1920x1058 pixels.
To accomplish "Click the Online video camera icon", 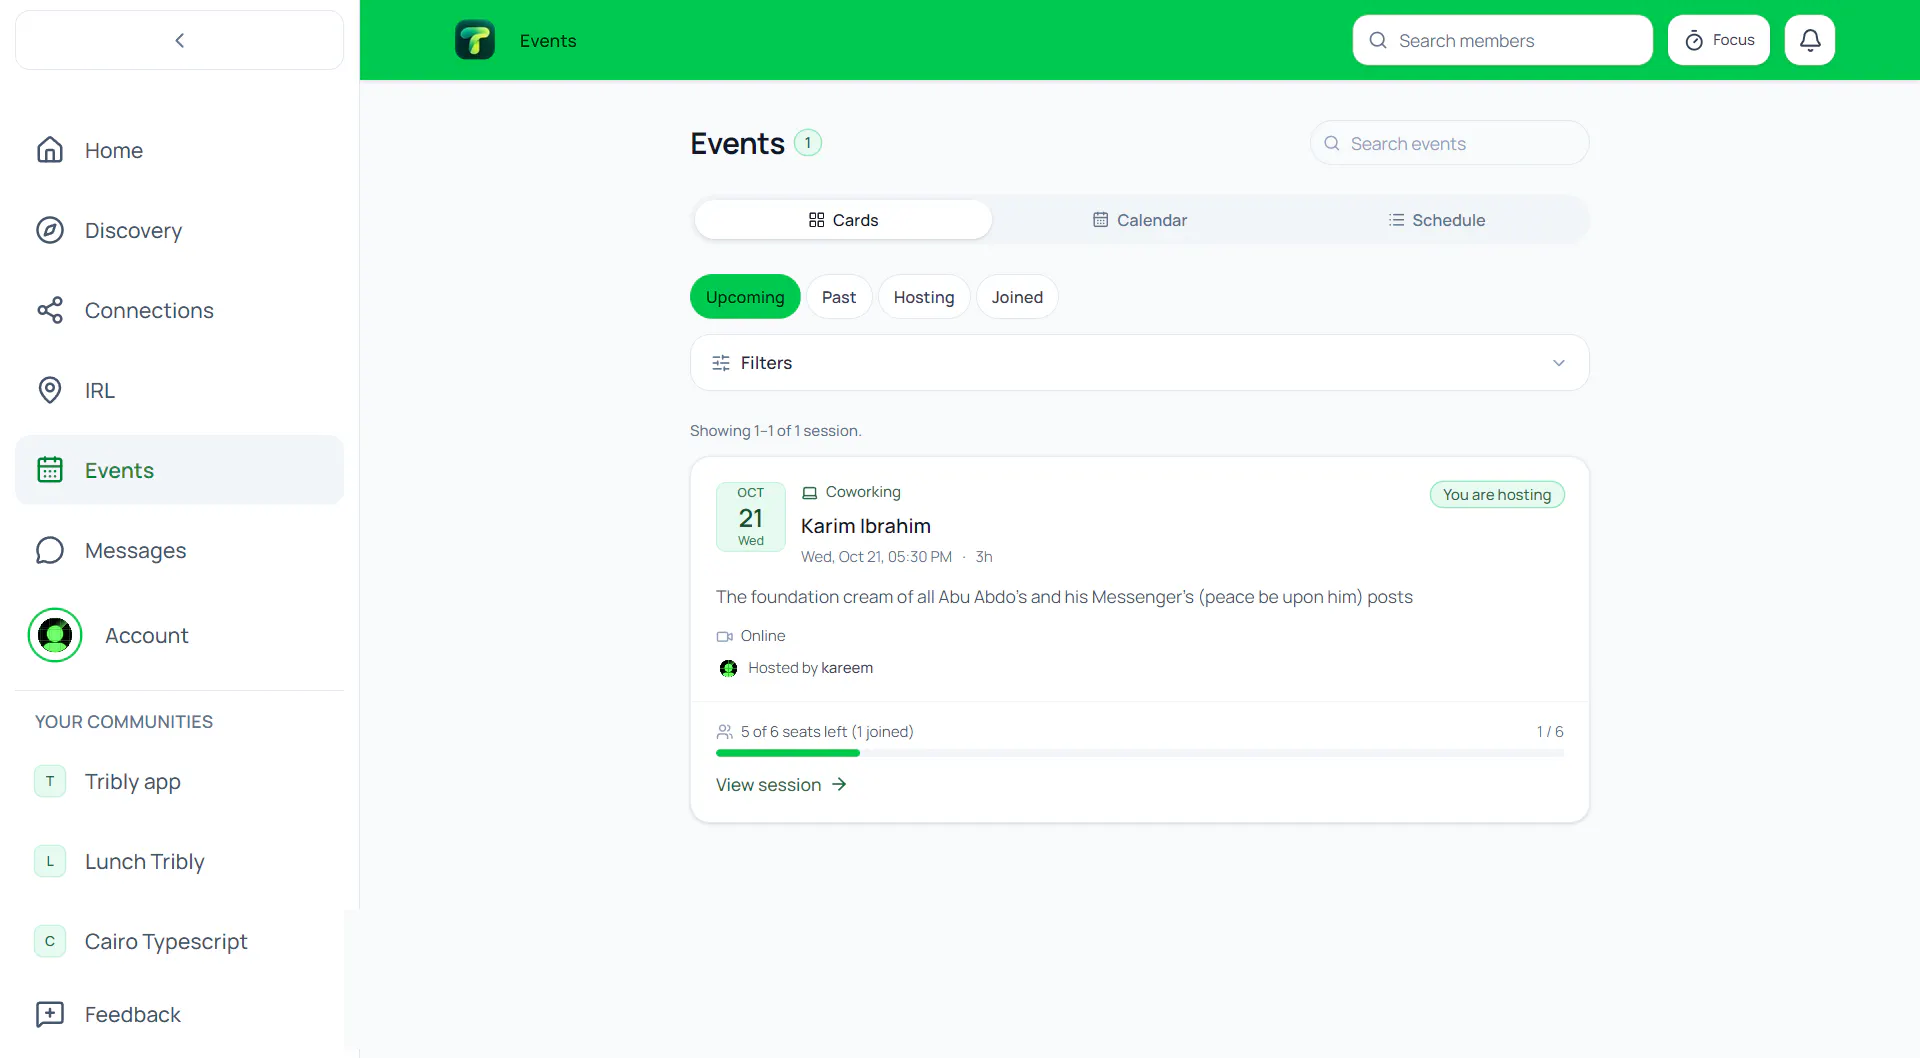I will 725,636.
